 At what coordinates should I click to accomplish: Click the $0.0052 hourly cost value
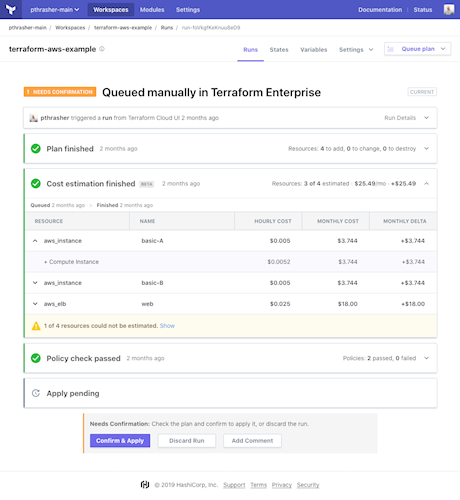point(279,262)
